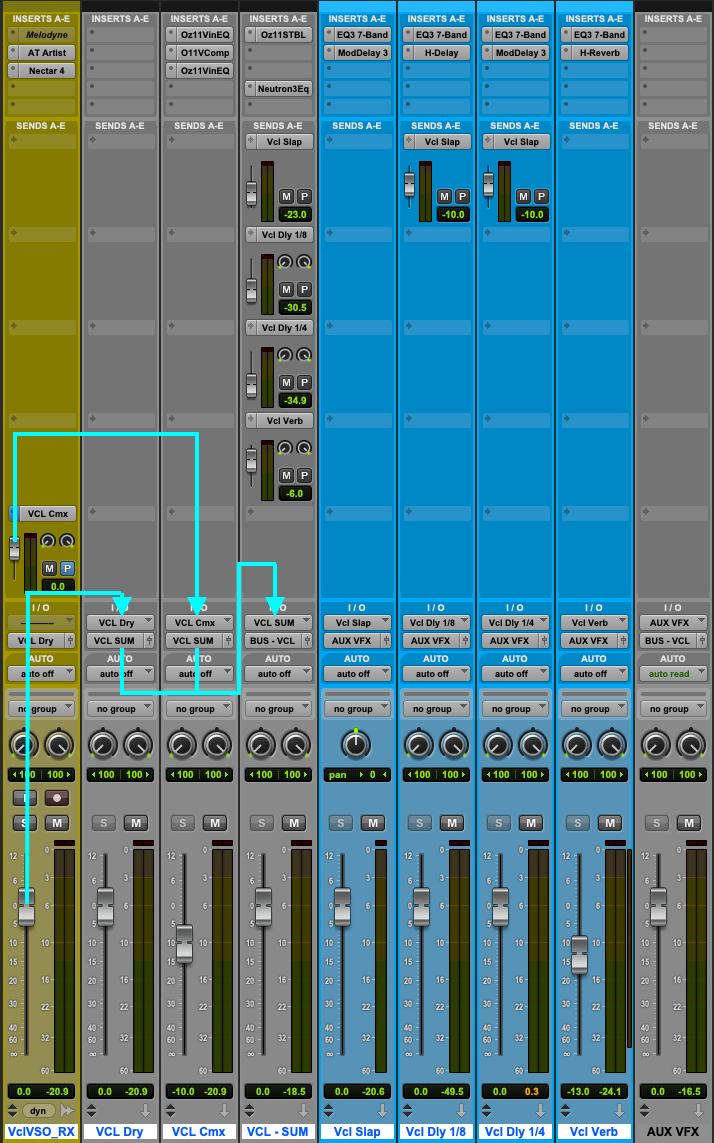
Task: Toggle pre-fader on Vcl Dly 1/8 send
Action: point(304,289)
